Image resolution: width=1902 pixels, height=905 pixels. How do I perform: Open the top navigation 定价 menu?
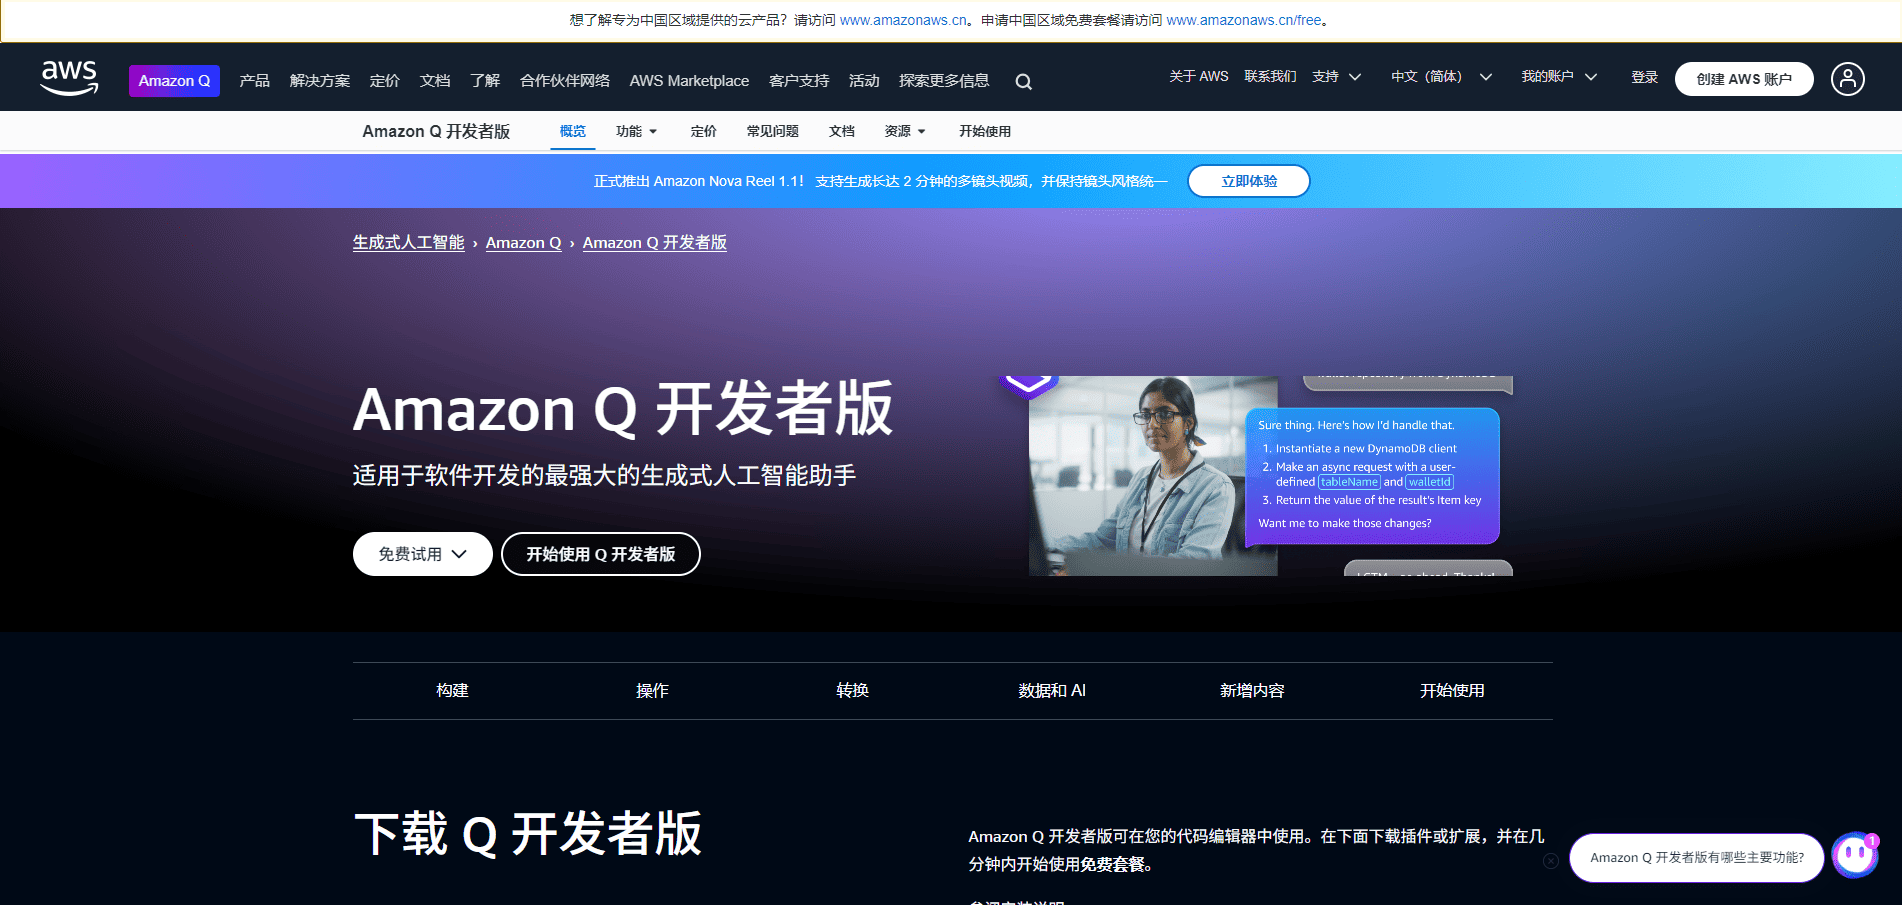coord(384,81)
